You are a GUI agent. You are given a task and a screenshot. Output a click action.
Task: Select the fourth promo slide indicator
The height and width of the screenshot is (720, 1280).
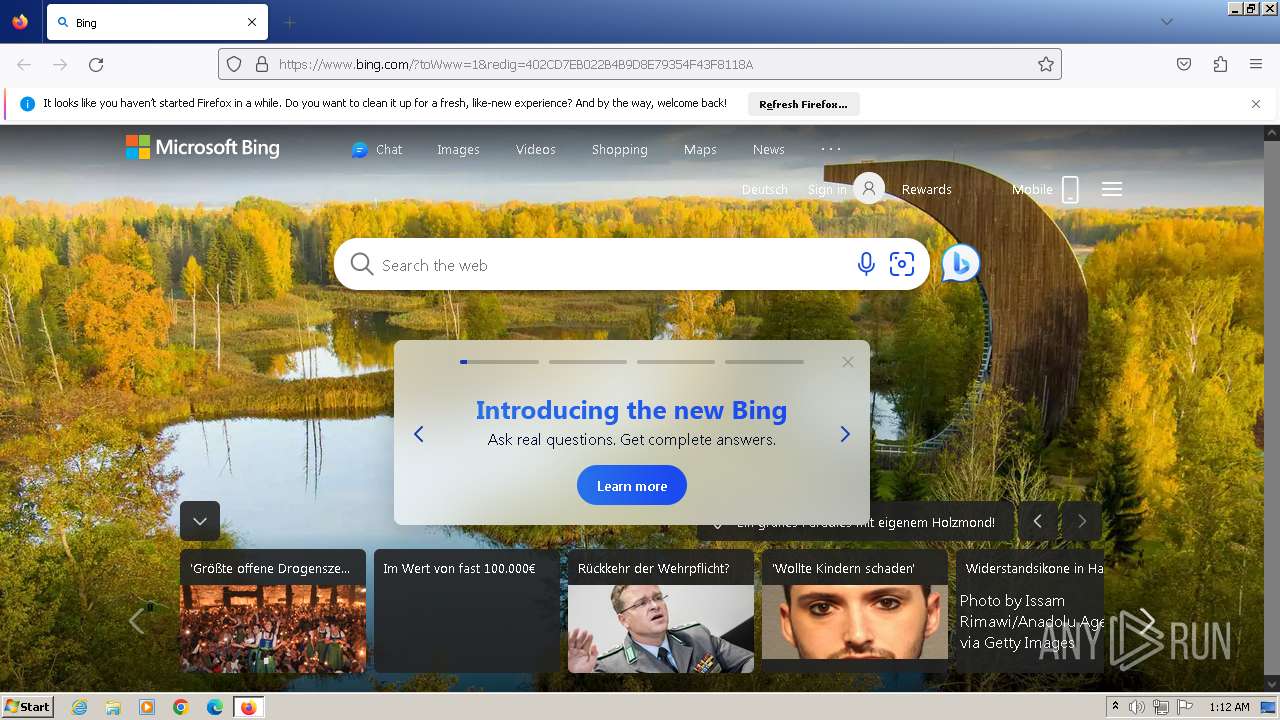point(764,362)
